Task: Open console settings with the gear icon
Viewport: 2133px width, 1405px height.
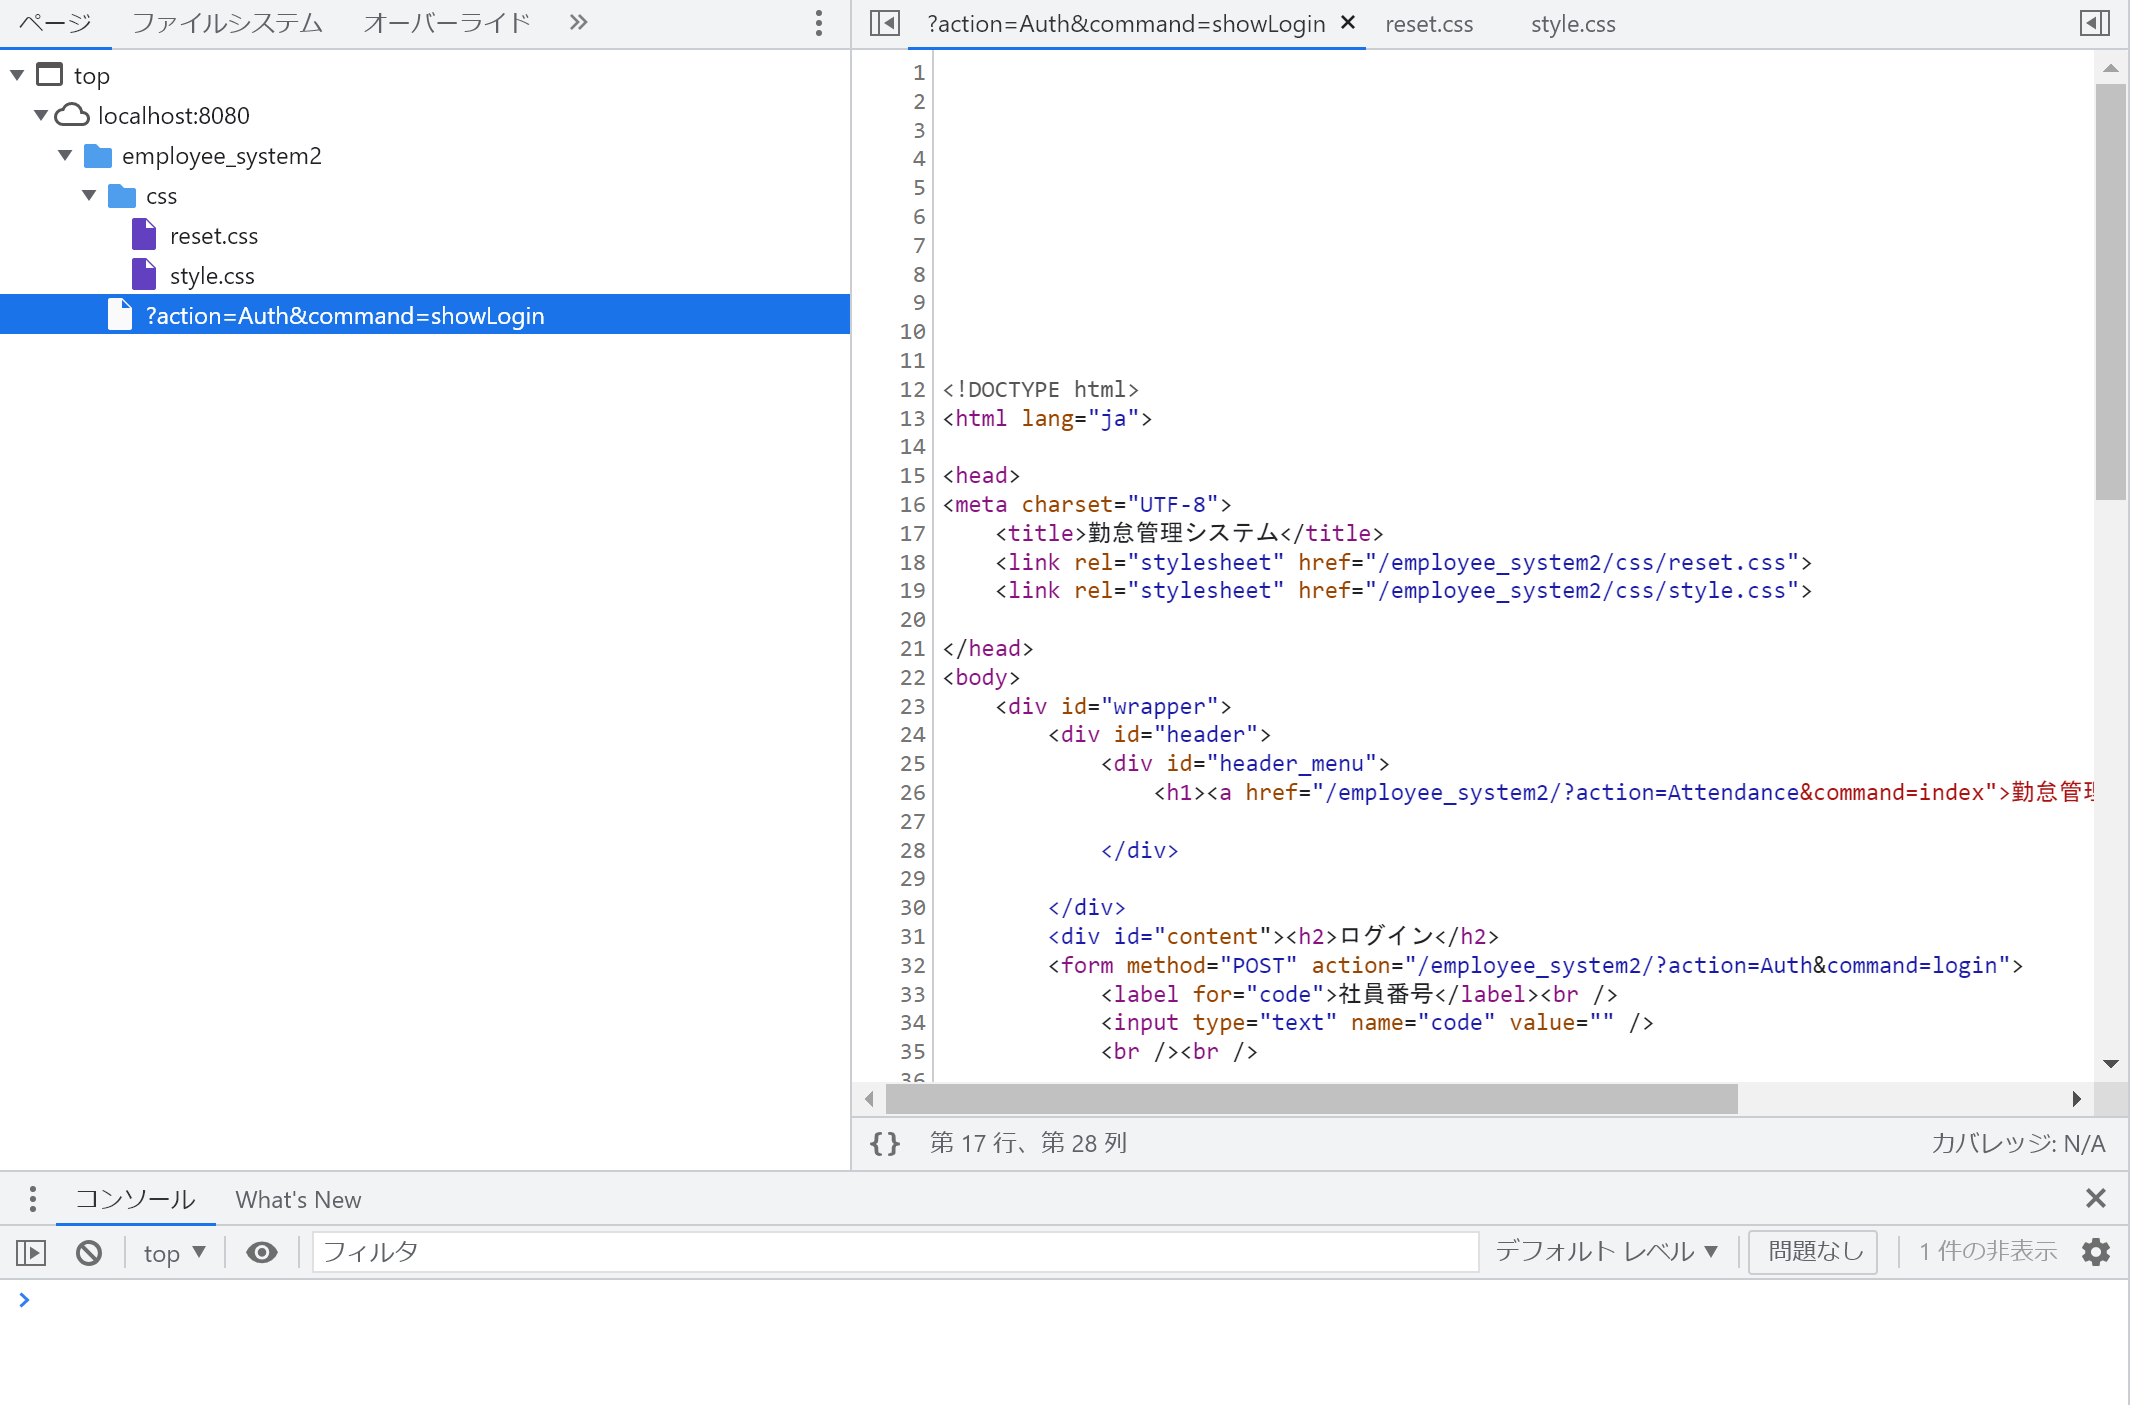Action: 2097,1252
